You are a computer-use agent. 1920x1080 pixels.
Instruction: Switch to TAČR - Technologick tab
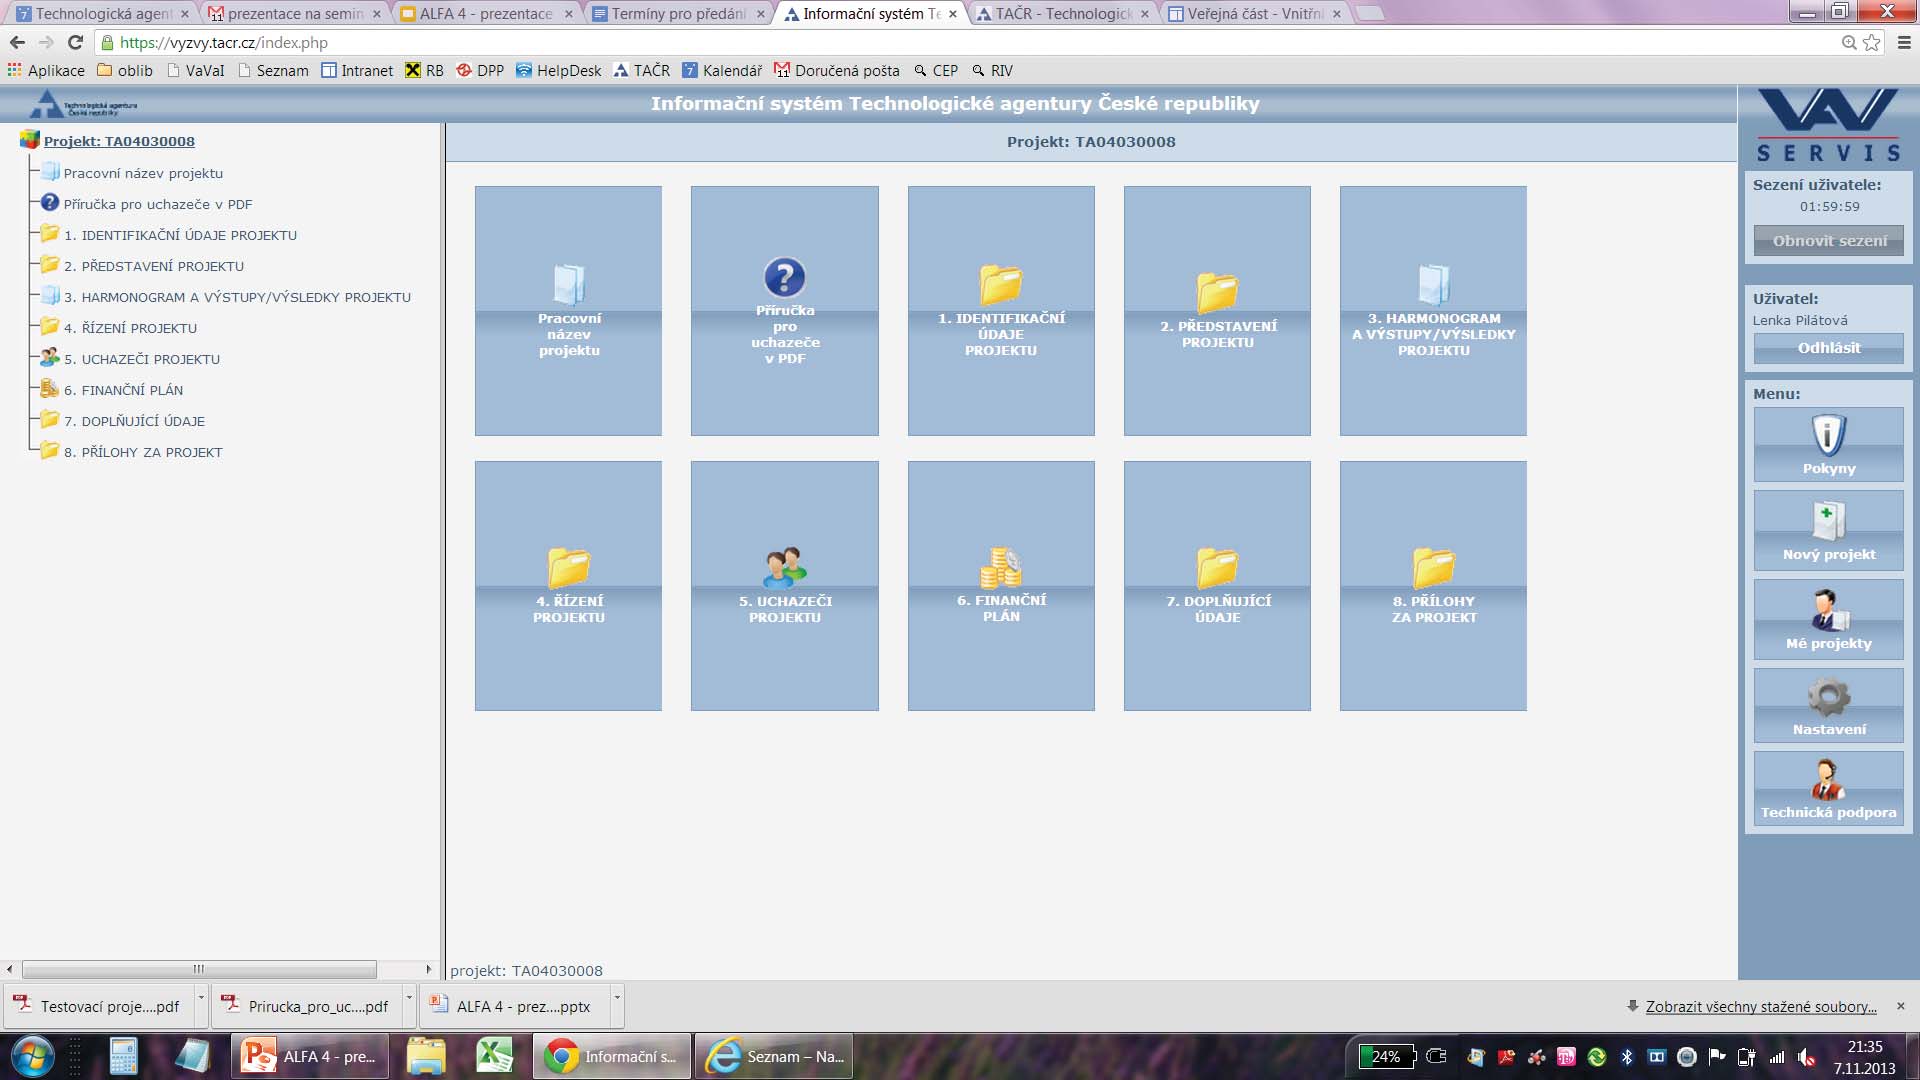click(x=1060, y=14)
